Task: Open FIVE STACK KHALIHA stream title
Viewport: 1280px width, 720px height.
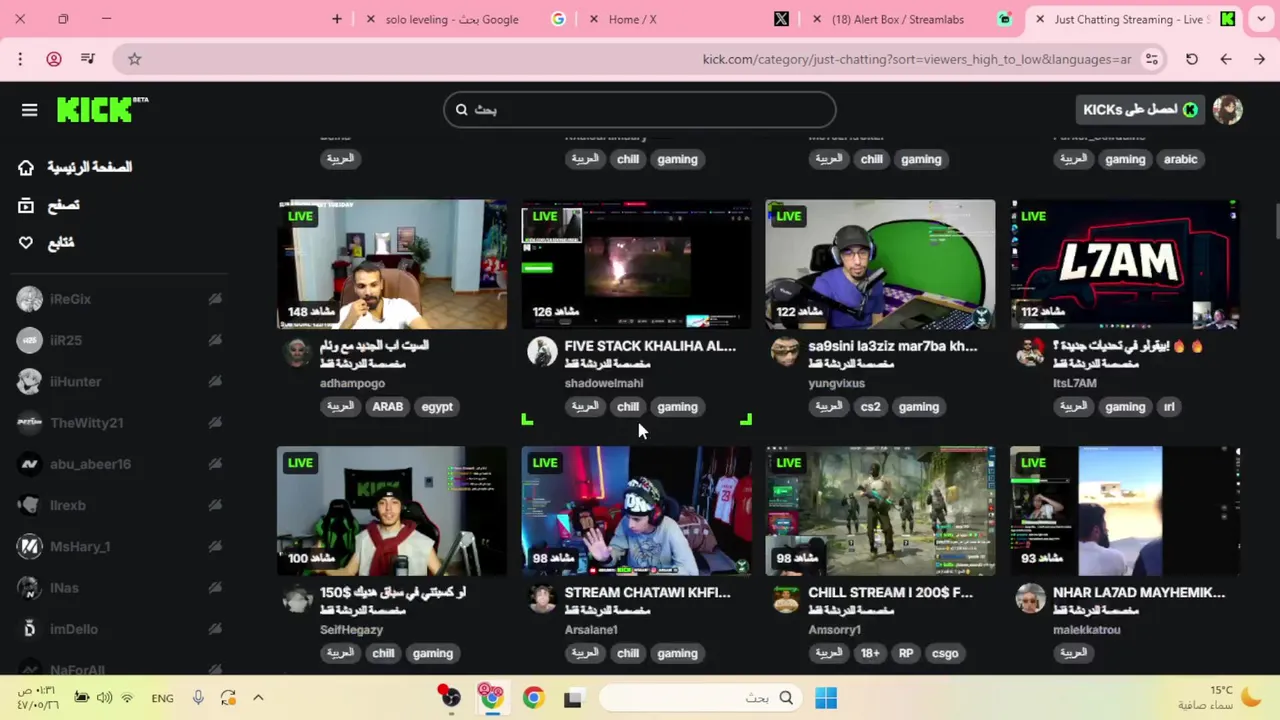Action: (x=650, y=346)
